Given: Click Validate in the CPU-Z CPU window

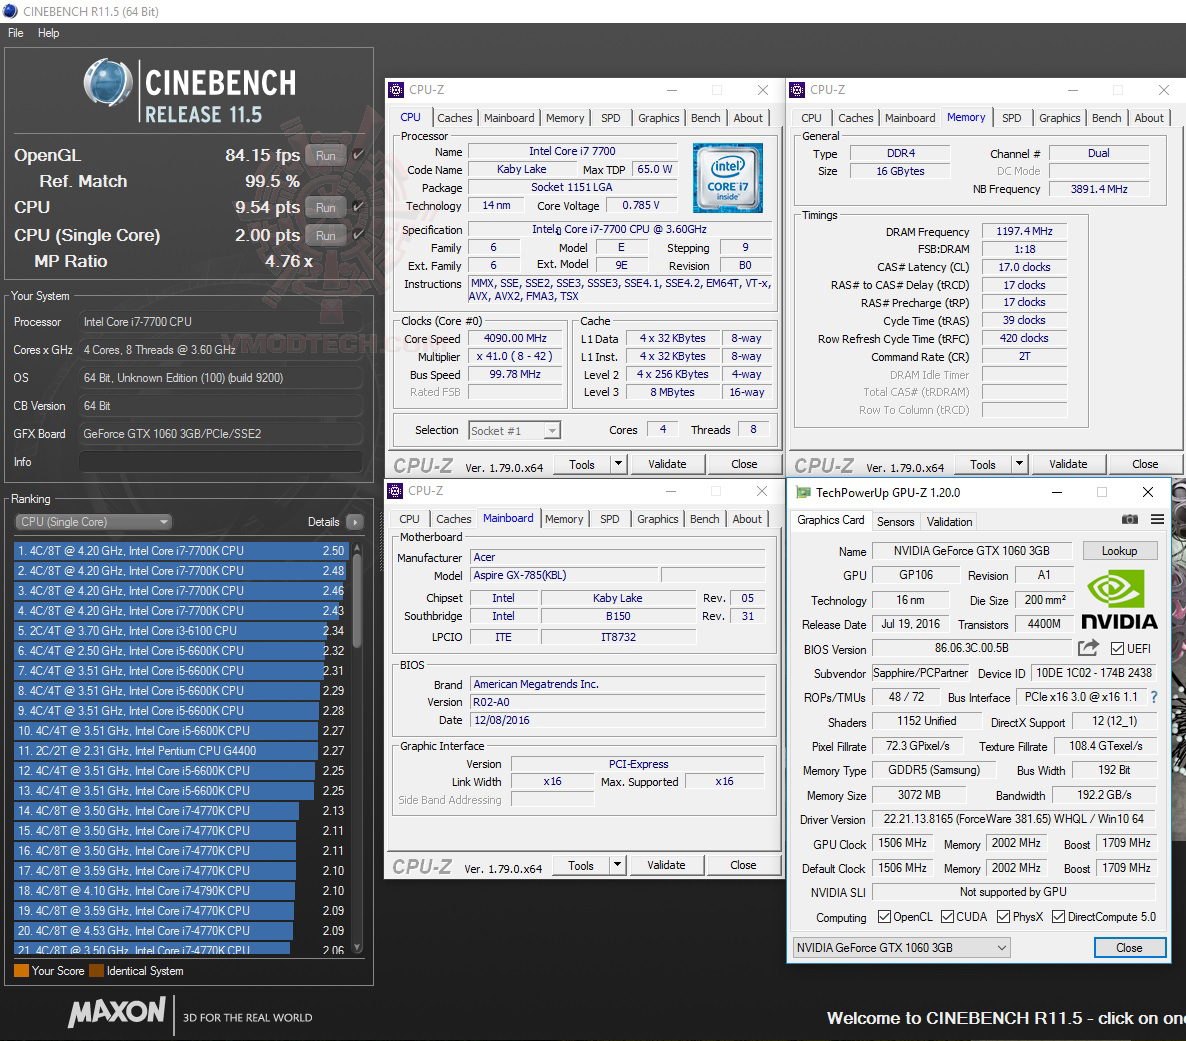Looking at the screenshot, I should coord(667,464).
